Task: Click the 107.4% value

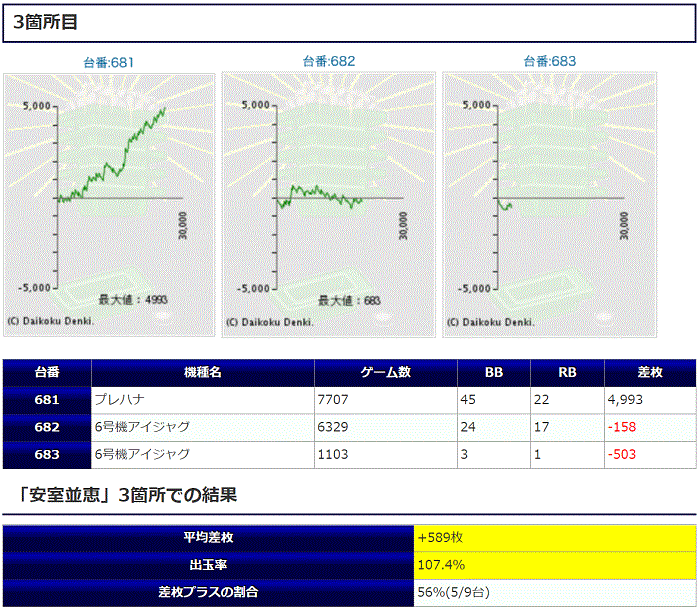Action: coord(555,565)
